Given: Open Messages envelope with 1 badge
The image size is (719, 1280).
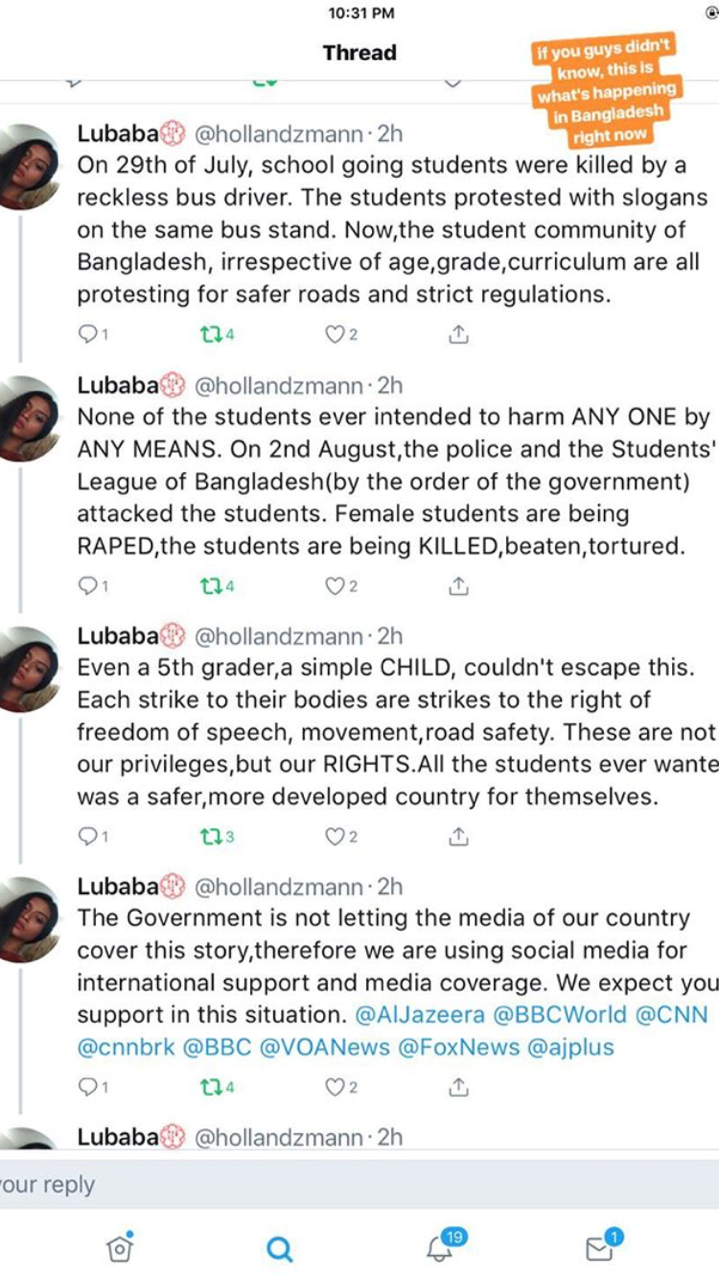Looking at the screenshot, I should point(599,1247).
